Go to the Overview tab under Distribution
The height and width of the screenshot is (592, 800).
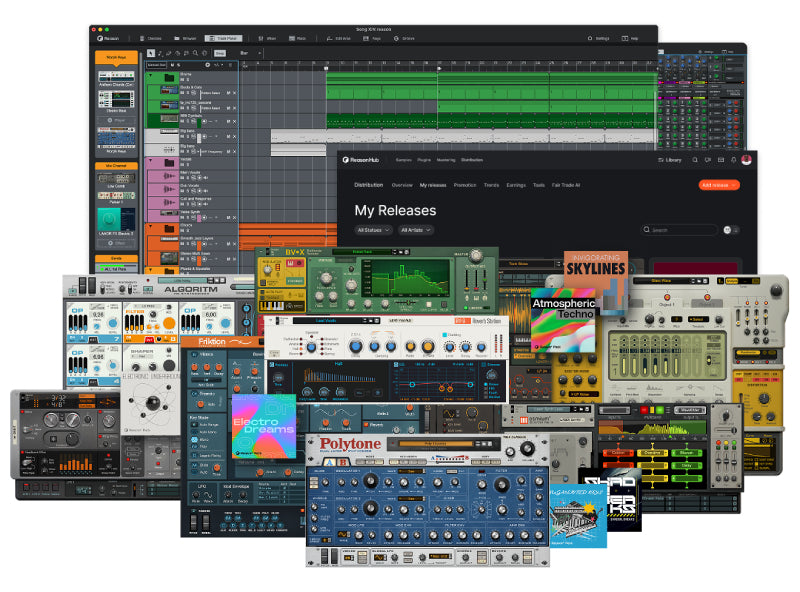(x=402, y=185)
